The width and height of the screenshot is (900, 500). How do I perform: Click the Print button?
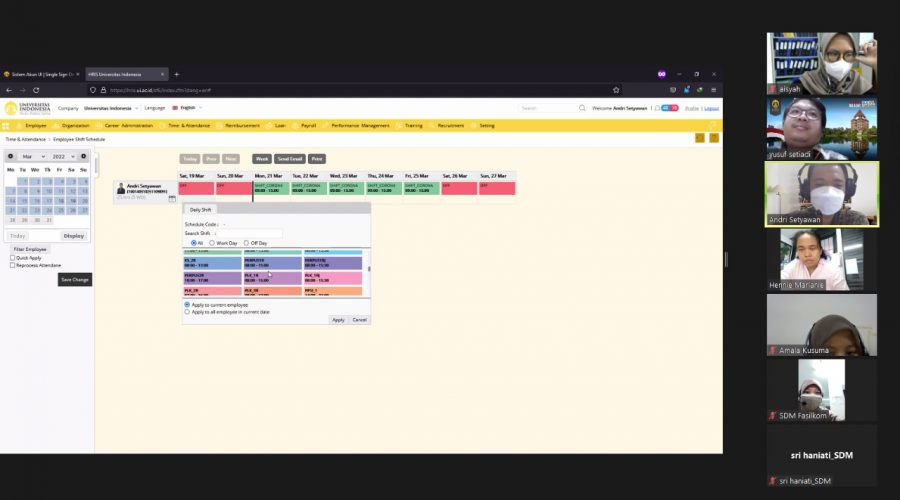click(317, 159)
